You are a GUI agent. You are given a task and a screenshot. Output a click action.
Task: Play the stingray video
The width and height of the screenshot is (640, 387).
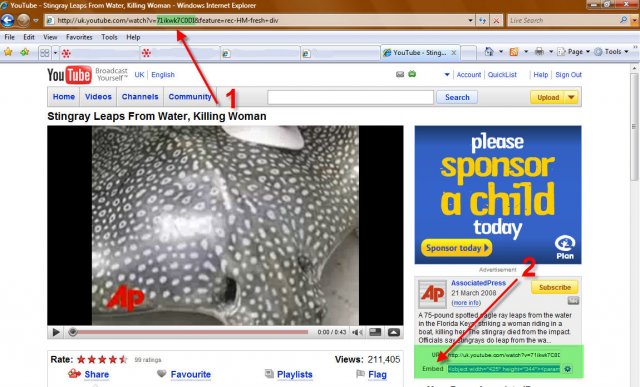(x=56, y=332)
